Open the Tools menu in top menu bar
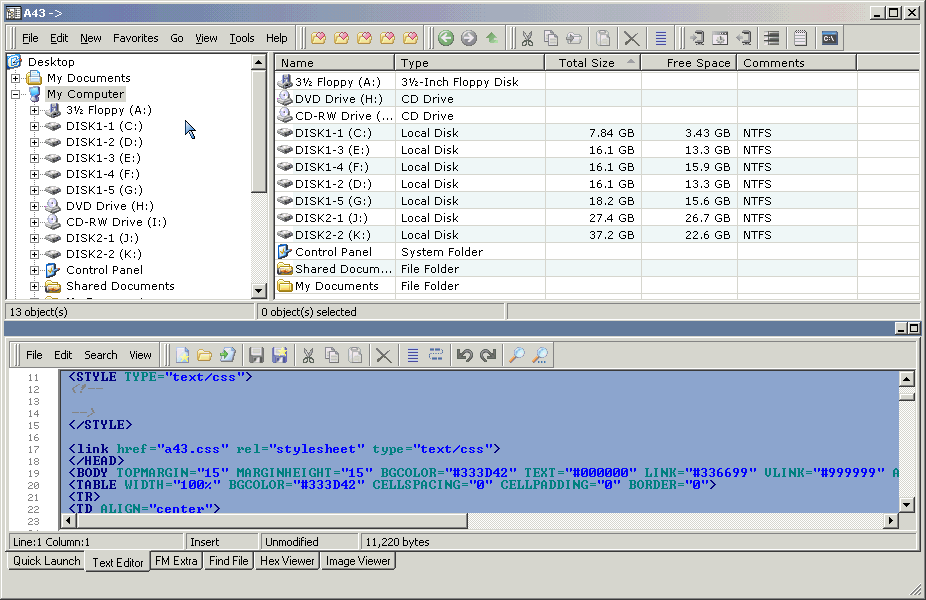926x600 pixels. tap(242, 39)
